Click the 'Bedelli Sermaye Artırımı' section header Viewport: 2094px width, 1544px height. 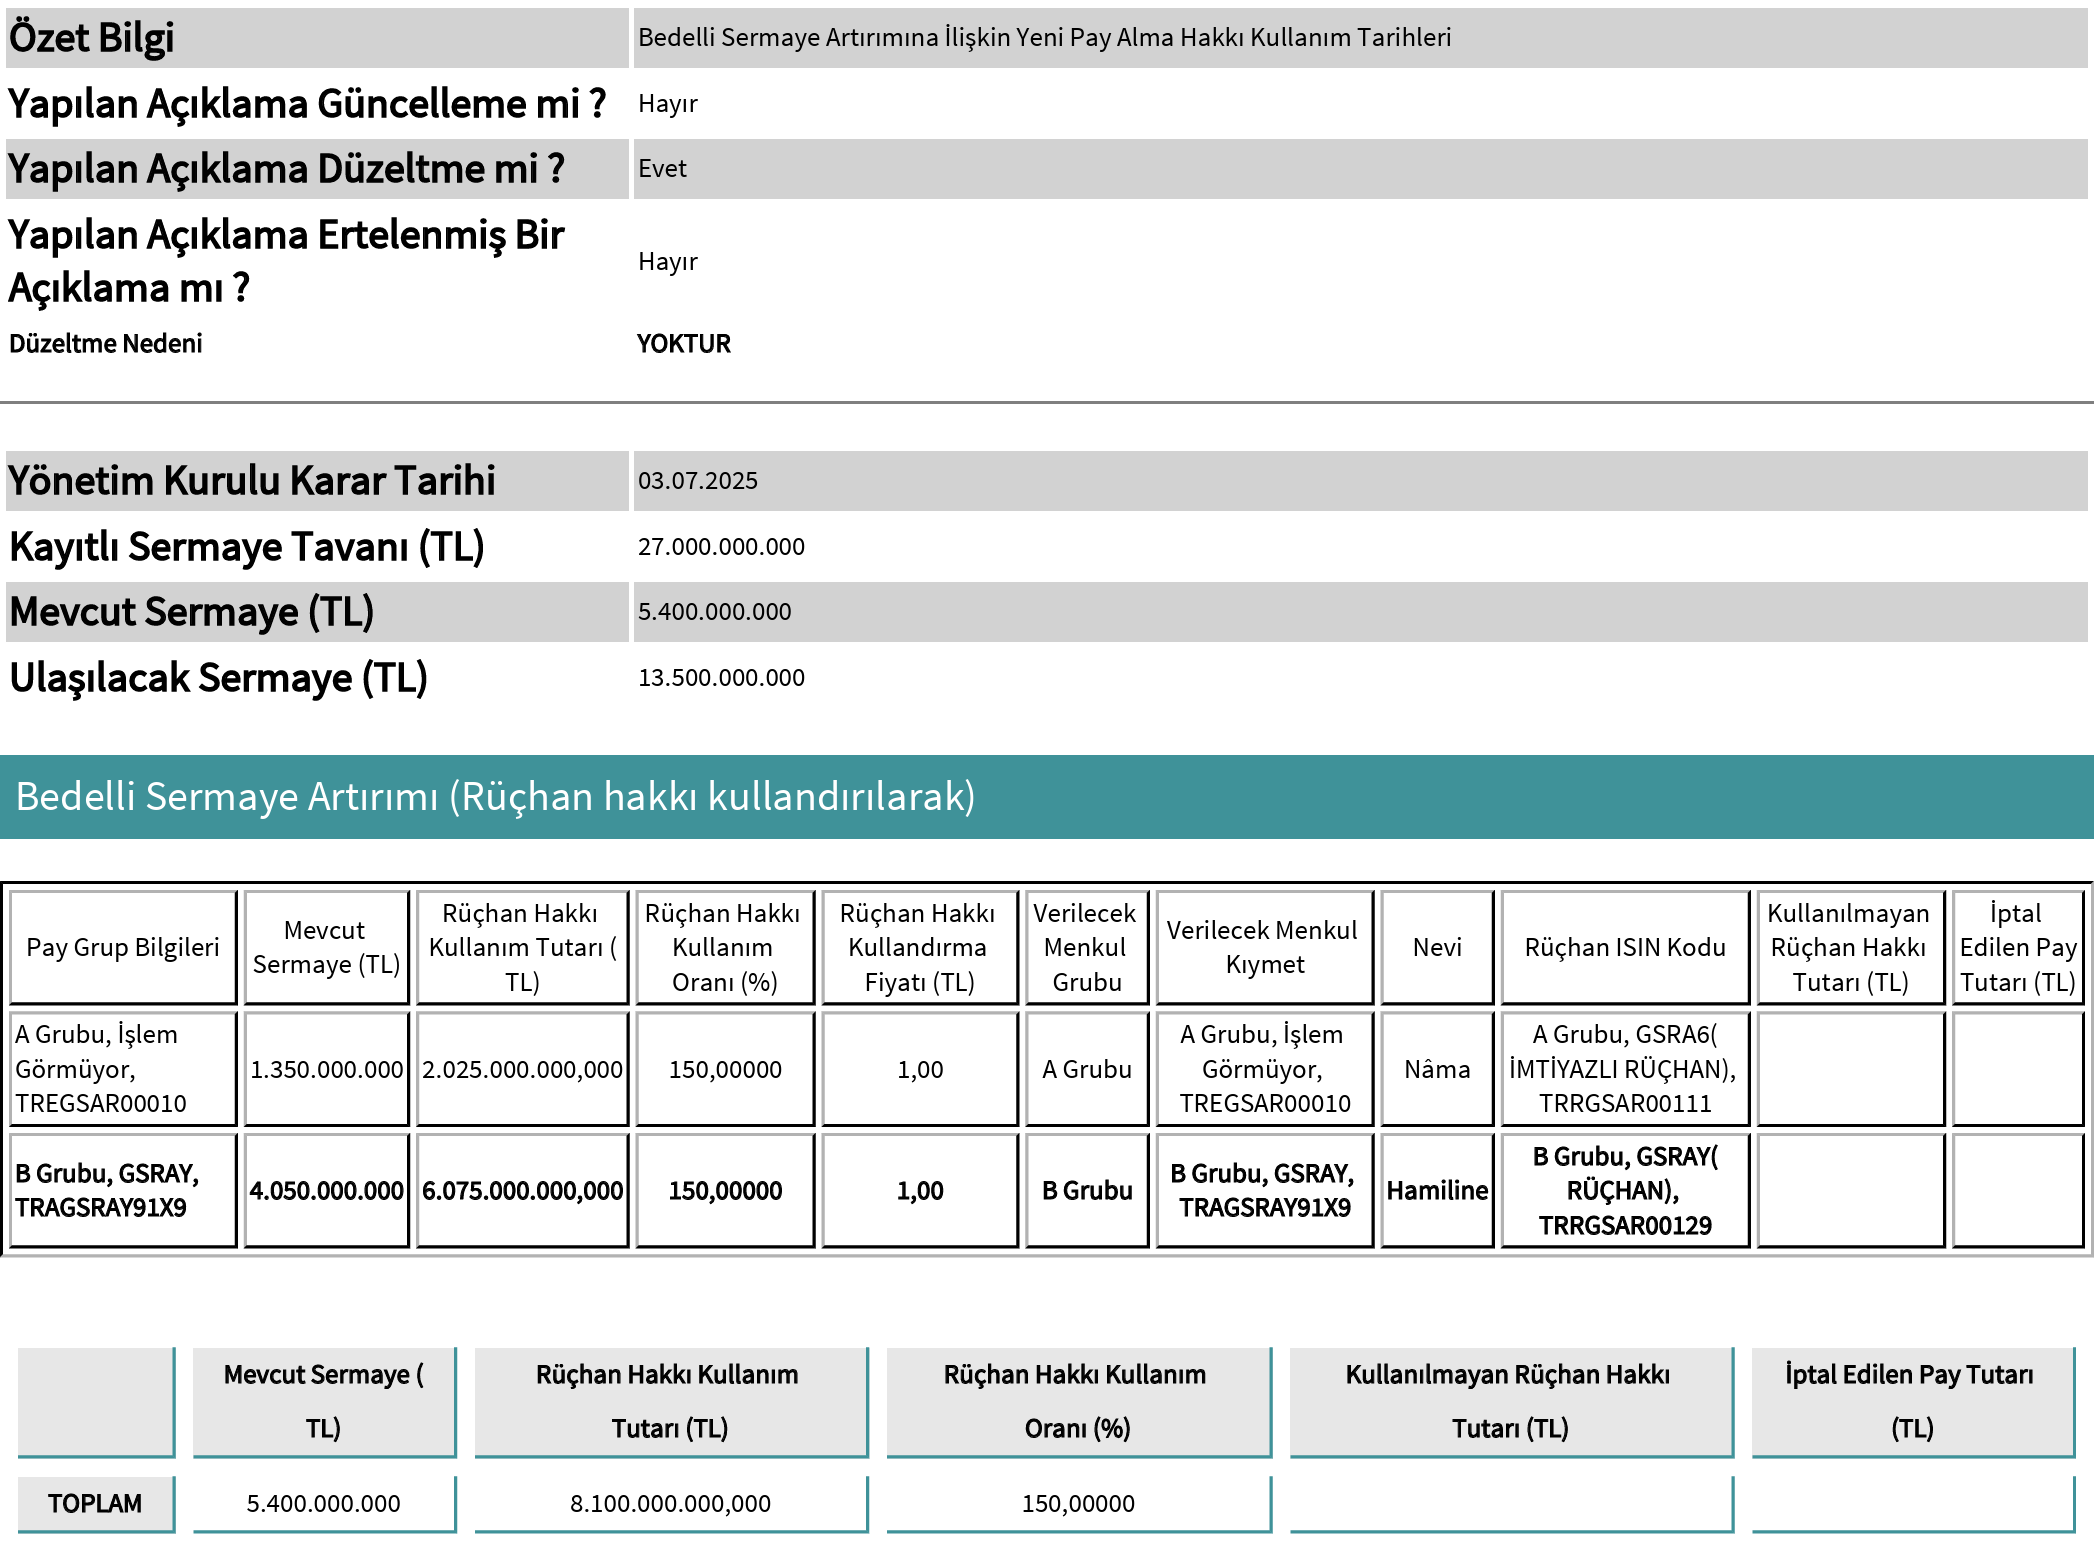(x=1047, y=797)
